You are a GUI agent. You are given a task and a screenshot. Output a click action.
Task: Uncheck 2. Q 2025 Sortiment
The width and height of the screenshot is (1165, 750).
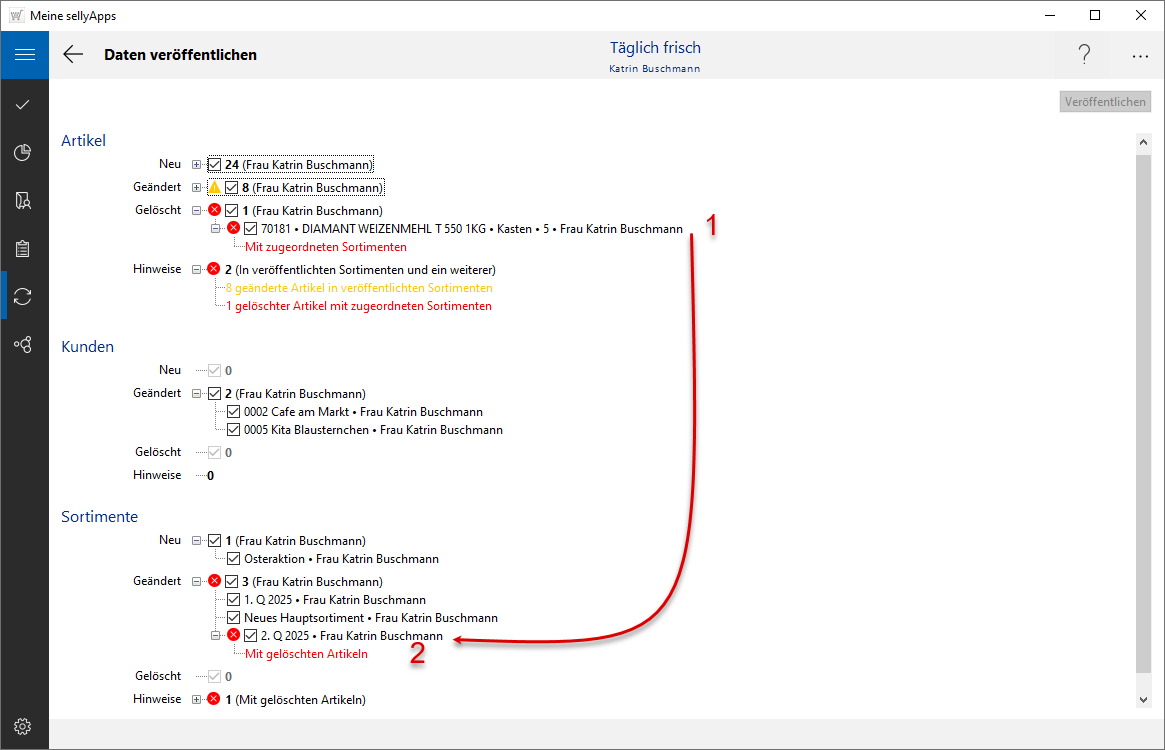tap(250, 636)
